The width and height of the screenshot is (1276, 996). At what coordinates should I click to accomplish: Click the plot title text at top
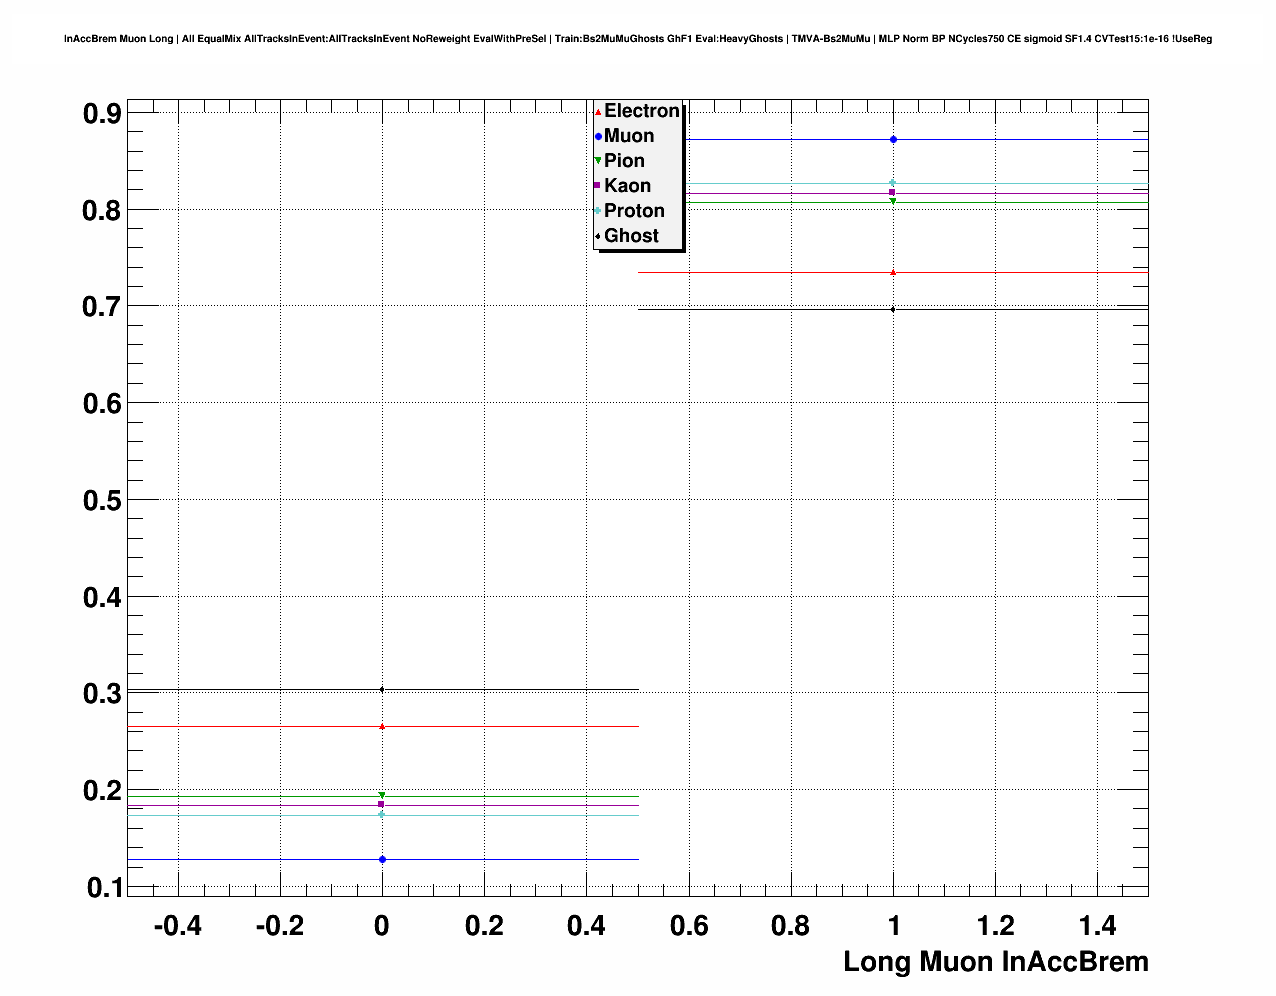point(638,39)
